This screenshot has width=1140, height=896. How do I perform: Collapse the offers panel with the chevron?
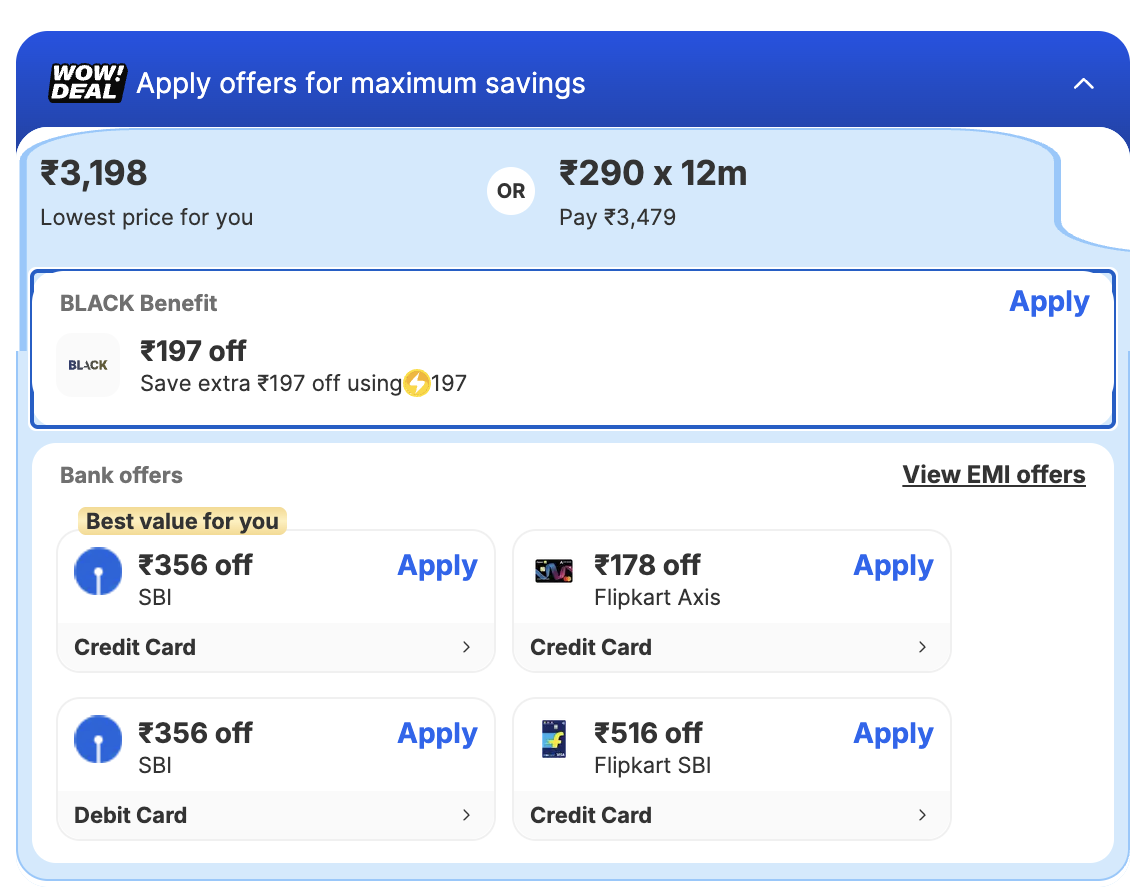[x=1084, y=84]
